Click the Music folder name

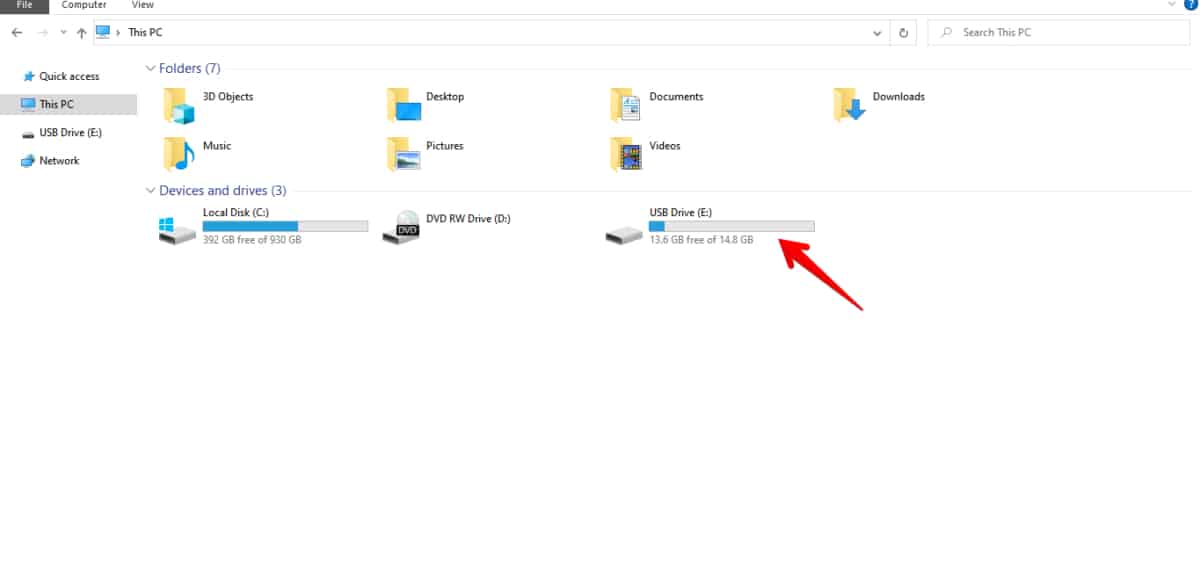coord(217,146)
